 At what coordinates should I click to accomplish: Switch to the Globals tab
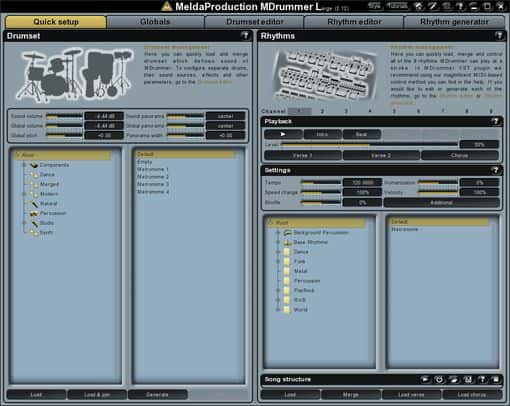[155, 22]
